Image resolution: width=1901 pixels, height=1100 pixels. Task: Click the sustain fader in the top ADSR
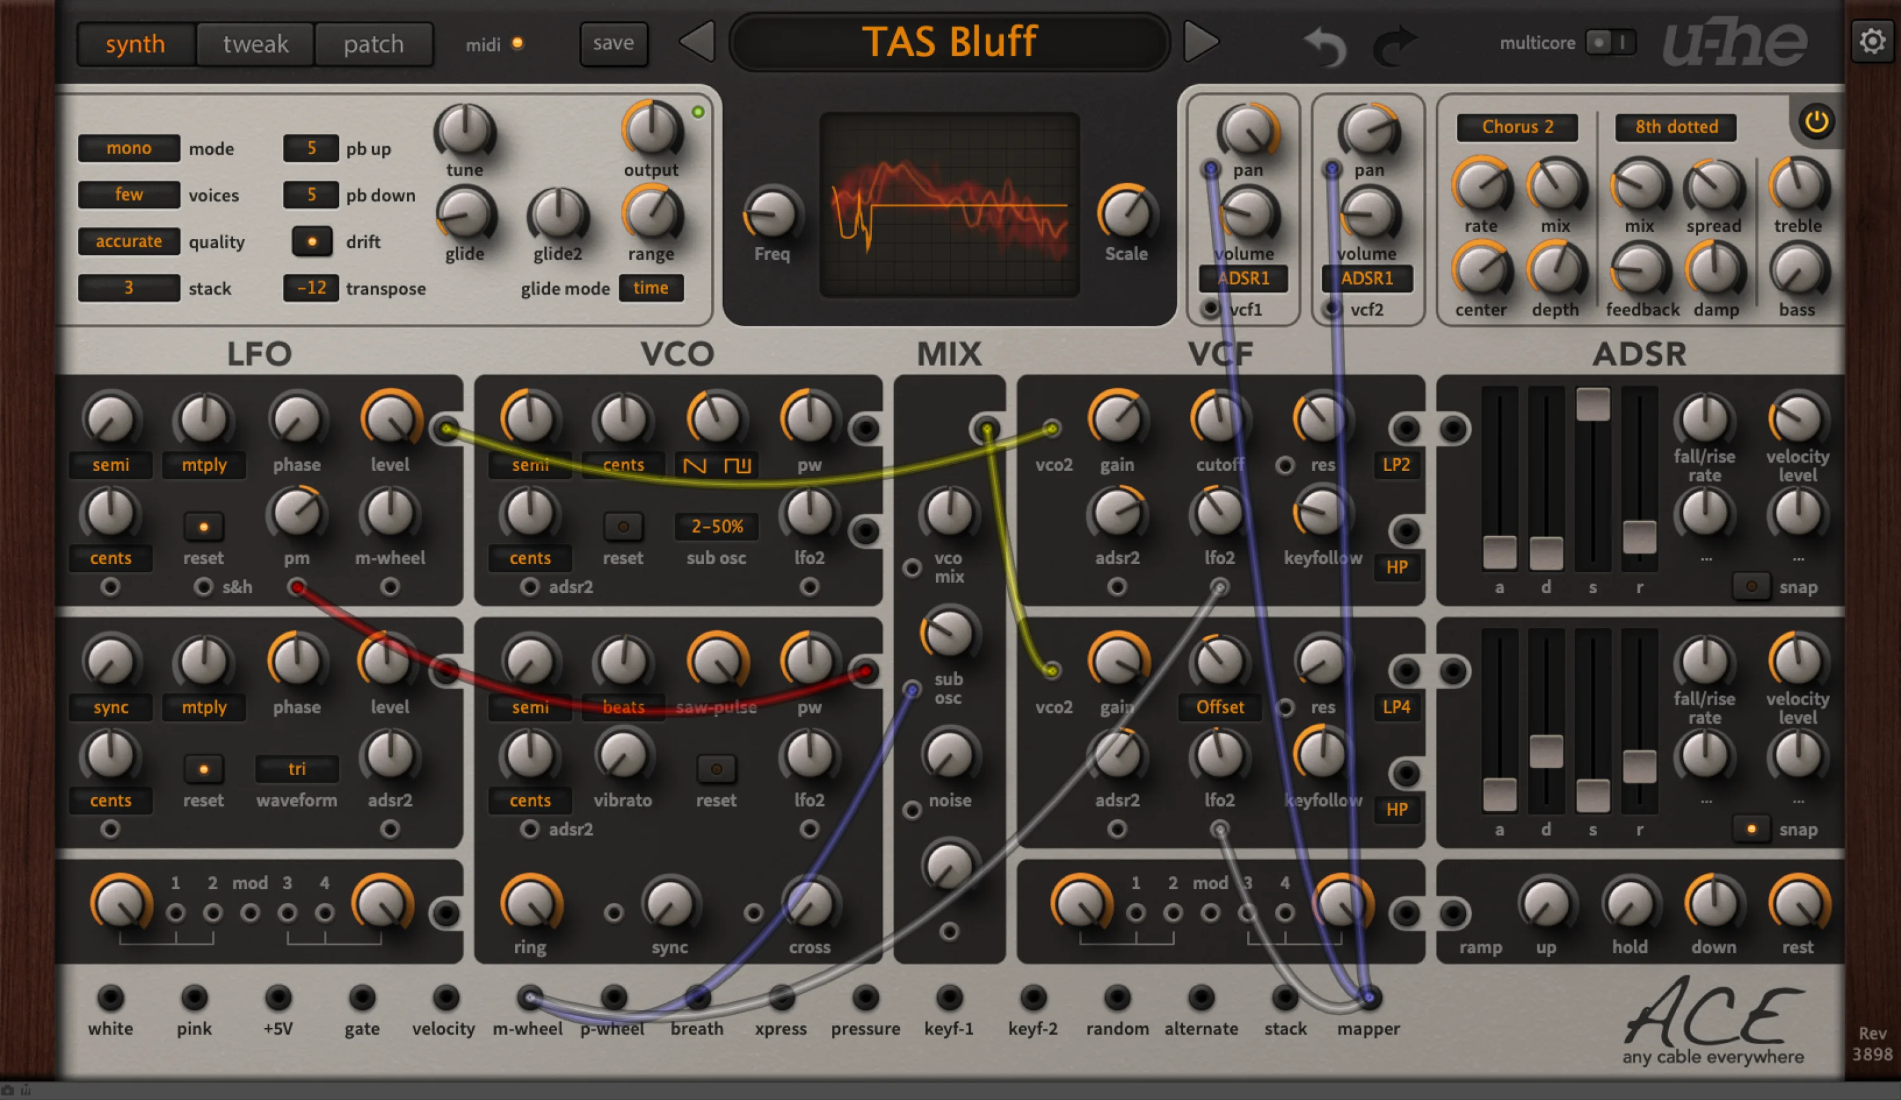1591,405
